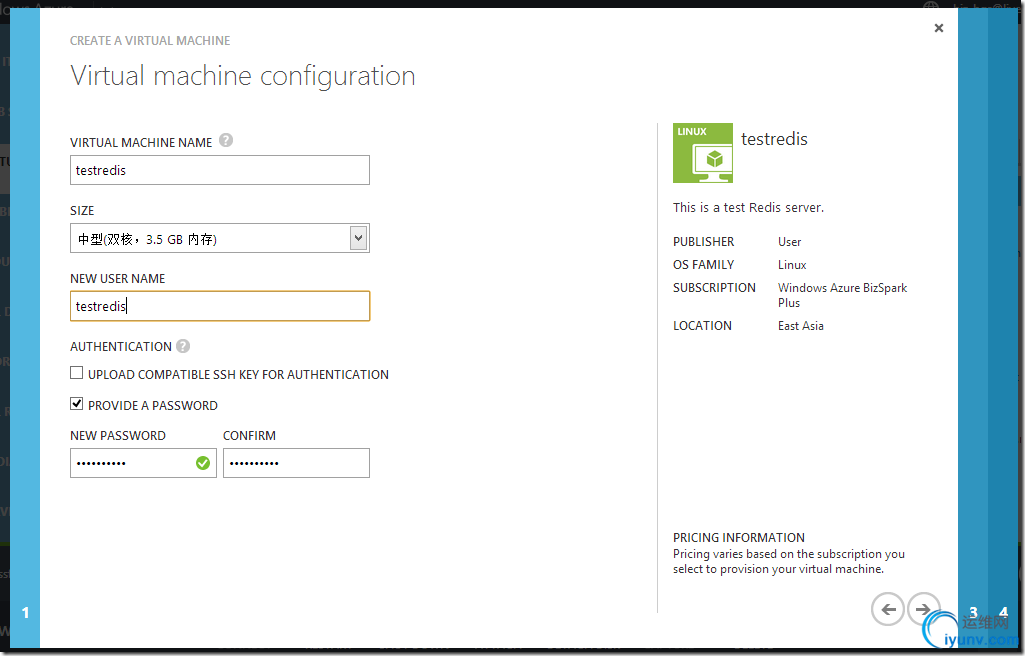Click the testredis title in summary panel
This screenshot has height=656, width=1025.
click(774, 139)
